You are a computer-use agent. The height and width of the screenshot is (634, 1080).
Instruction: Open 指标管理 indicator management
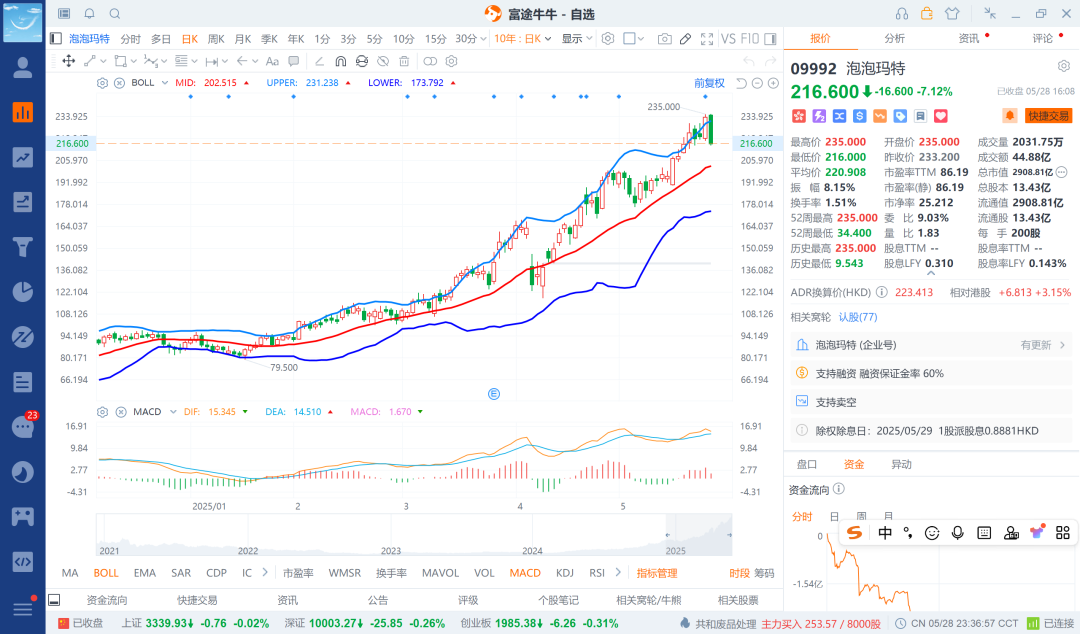[657, 573]
